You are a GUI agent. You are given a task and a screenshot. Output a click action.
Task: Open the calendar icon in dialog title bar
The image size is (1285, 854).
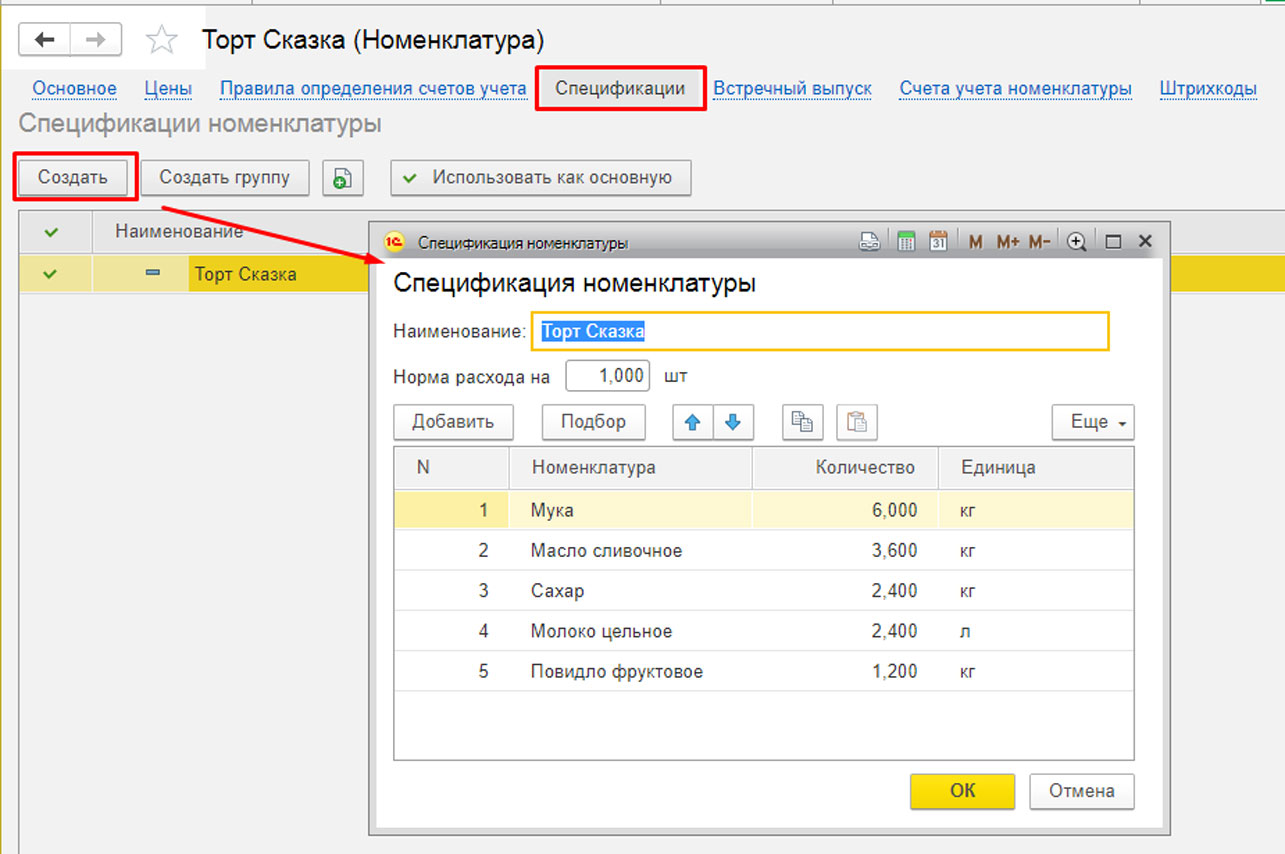pyautogui.click(x=938, y=242)
